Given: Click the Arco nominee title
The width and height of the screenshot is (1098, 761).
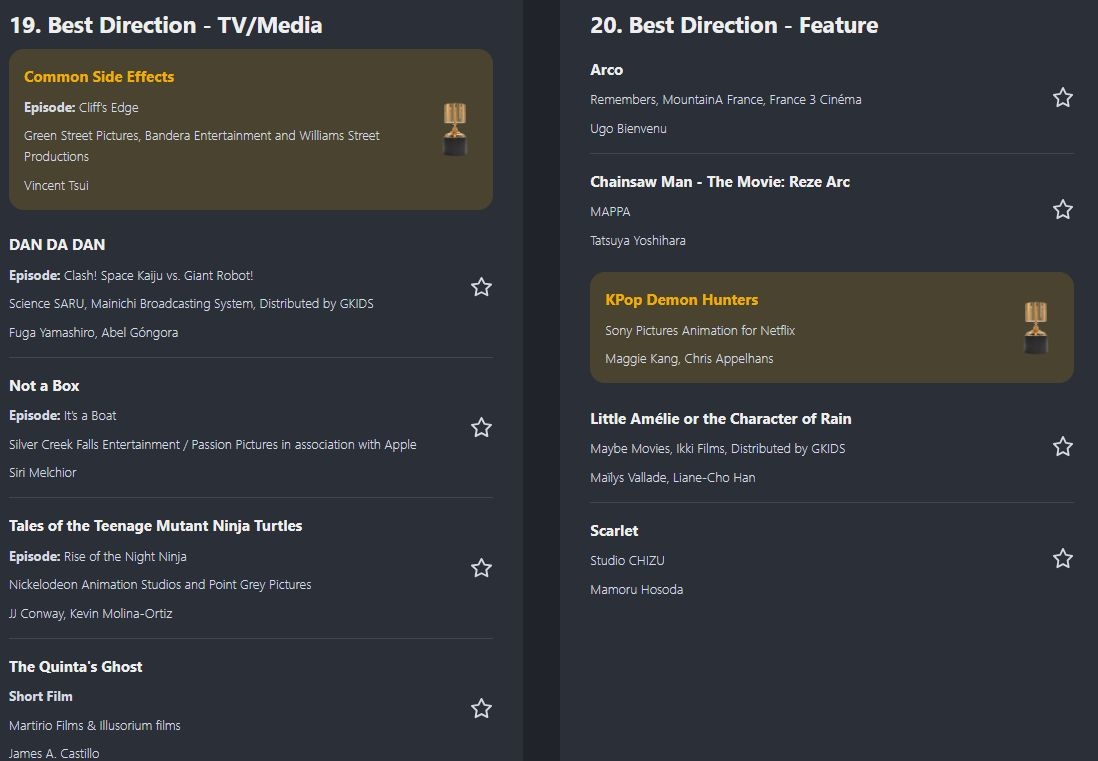Looking at the screenshot, I should tap(606, 70).
